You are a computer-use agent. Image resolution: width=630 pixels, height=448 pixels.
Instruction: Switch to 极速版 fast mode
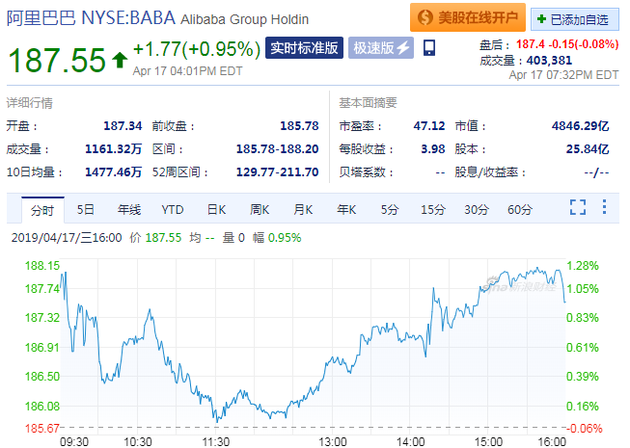tap(381, 48)
